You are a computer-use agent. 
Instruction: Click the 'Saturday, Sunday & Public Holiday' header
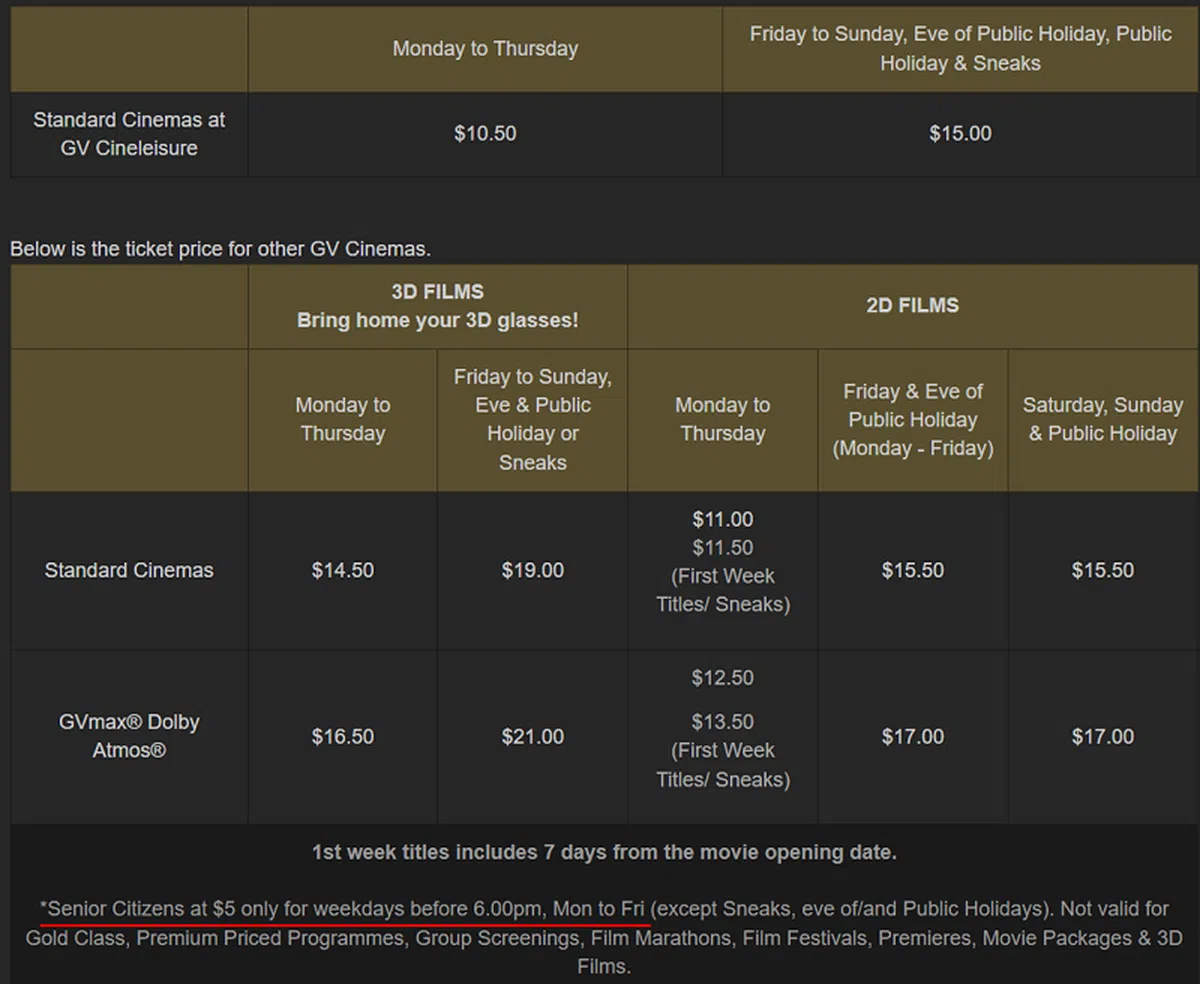click(1102, 419)
